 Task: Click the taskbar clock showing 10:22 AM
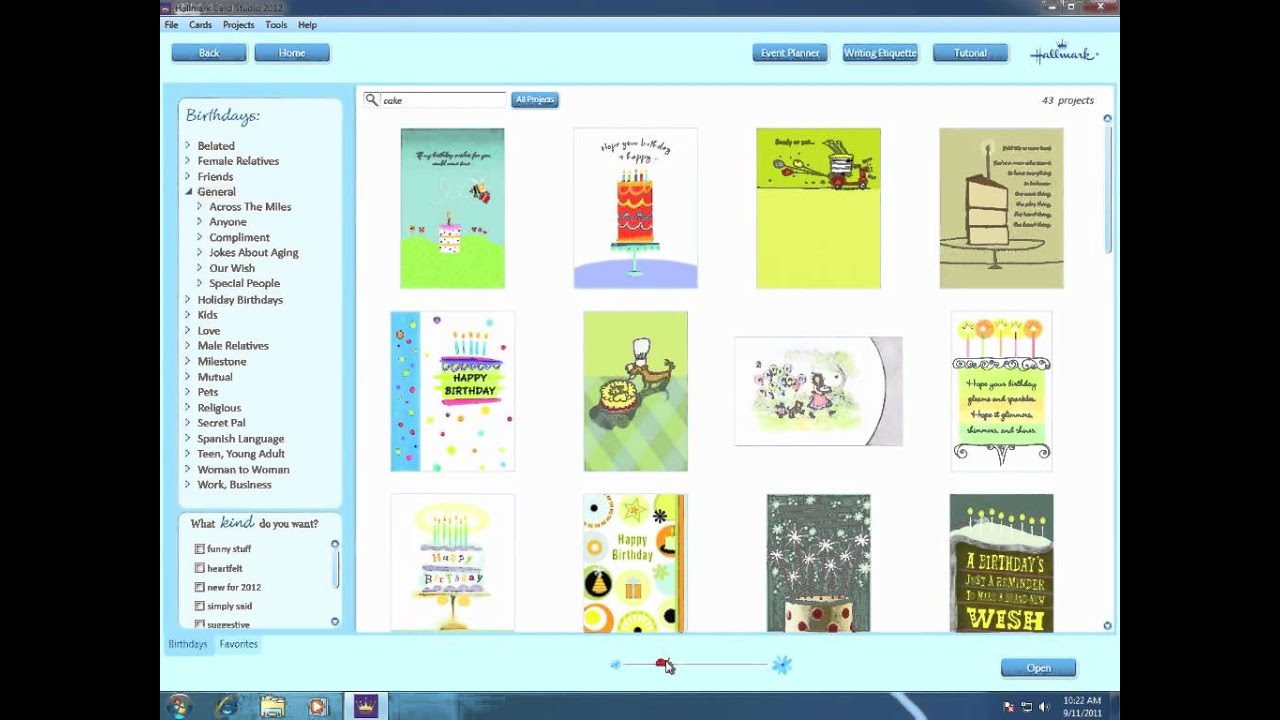click(1082, 707)
